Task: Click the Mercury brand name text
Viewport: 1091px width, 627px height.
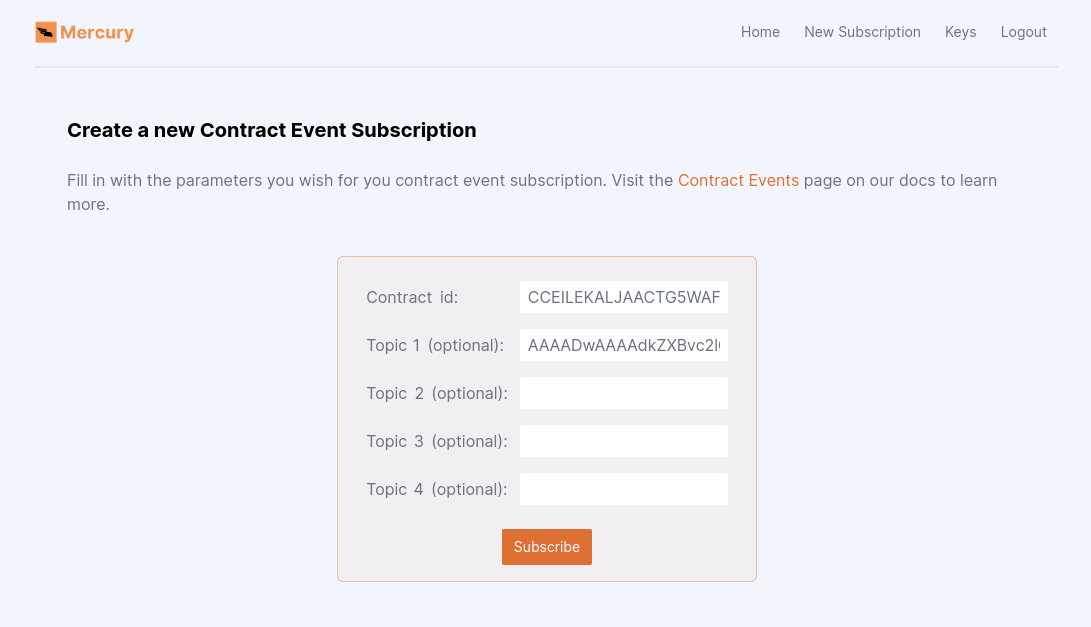Action: pos(97,32)
